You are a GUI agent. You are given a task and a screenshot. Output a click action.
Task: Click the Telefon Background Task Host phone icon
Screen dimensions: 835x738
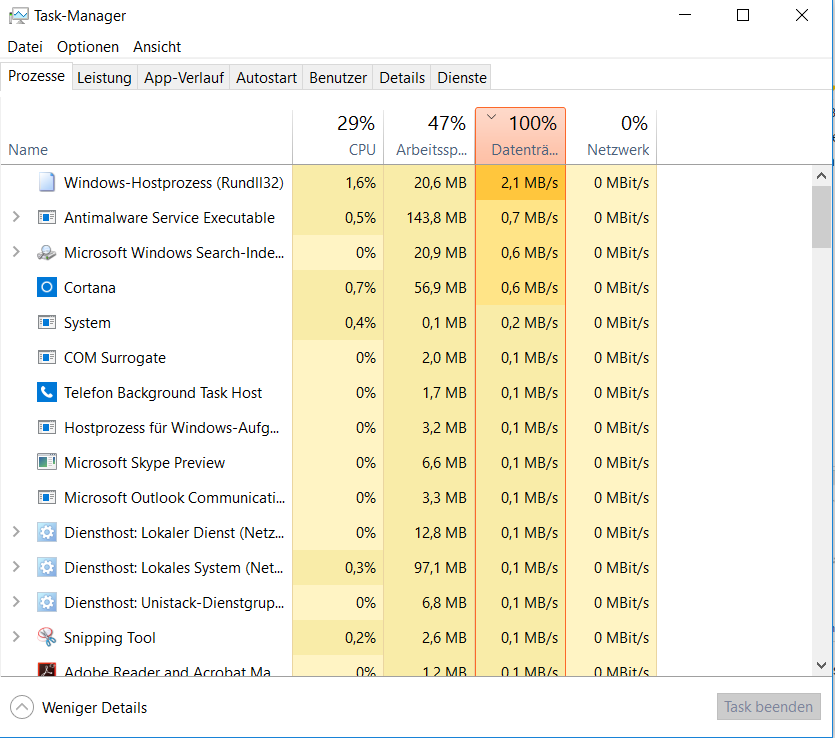(47, 392)
